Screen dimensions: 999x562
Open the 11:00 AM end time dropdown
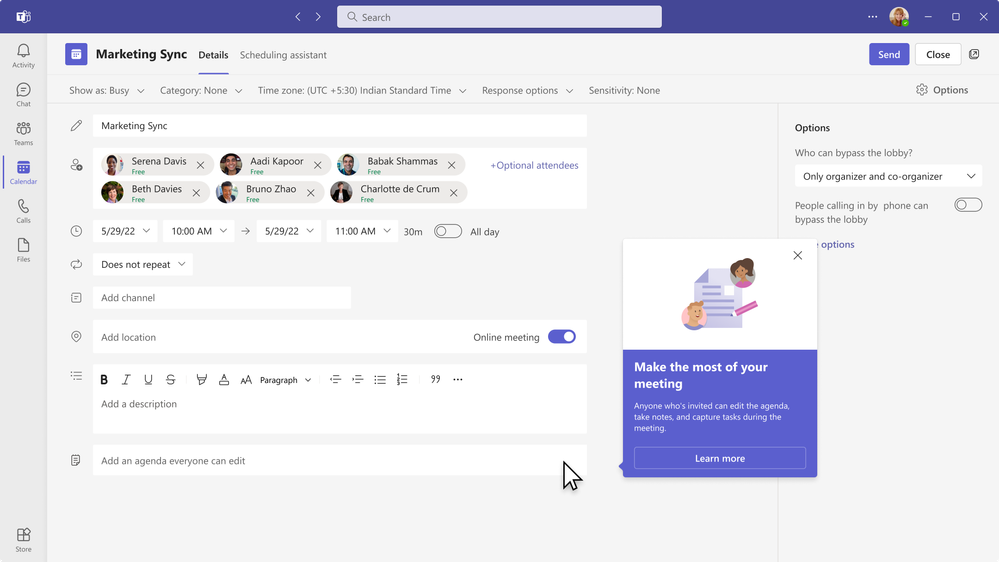coord(362,231)
